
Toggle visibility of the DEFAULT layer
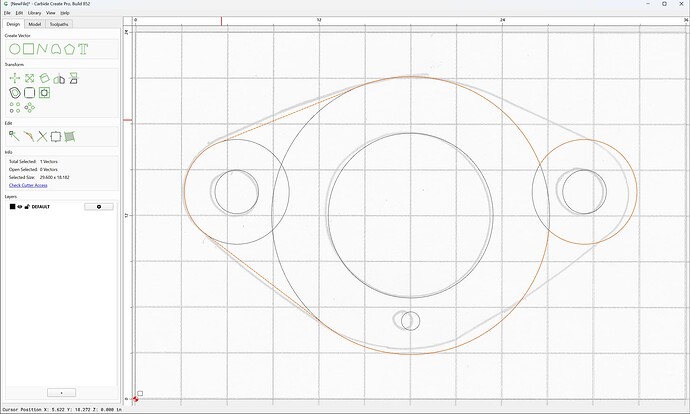click(20, 207)
